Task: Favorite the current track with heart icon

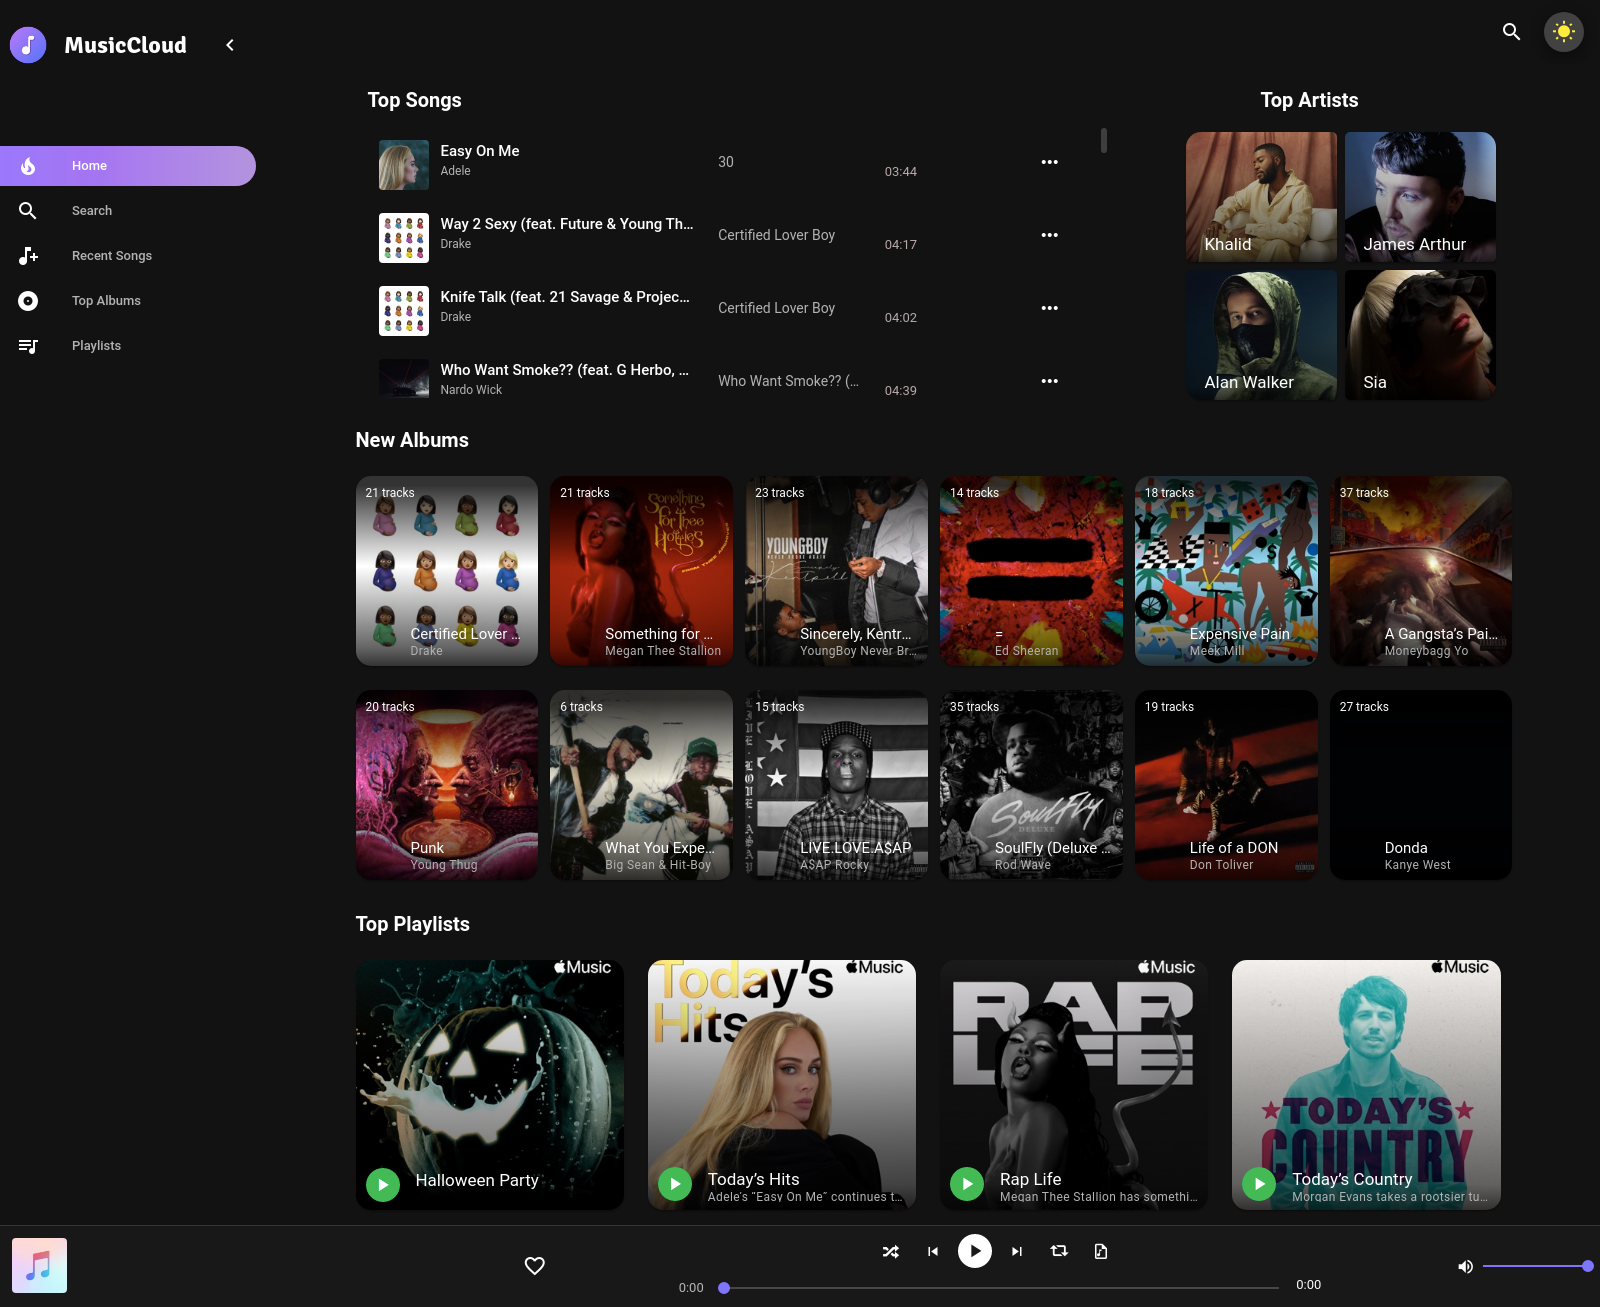Action: coord(535,1266)
